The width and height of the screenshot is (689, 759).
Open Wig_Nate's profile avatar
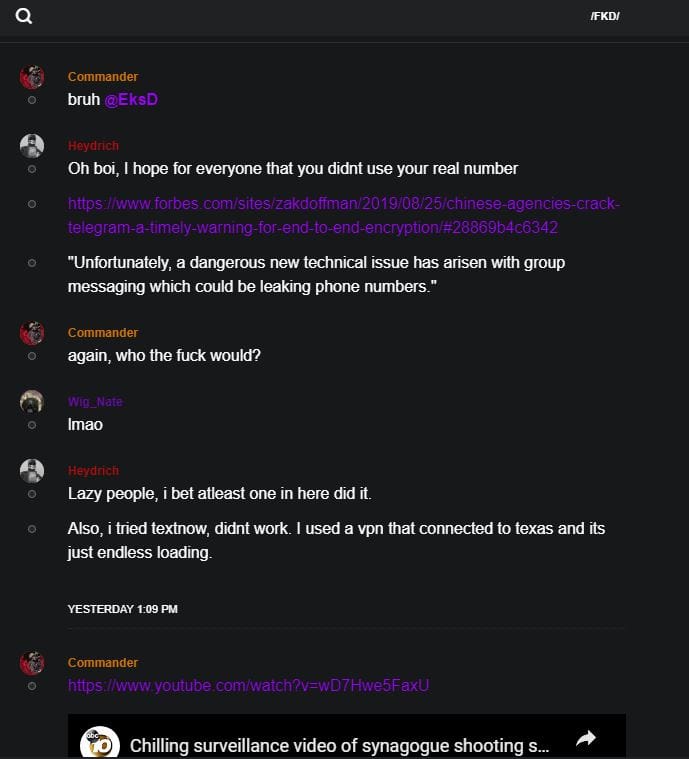tap(32, 402)
